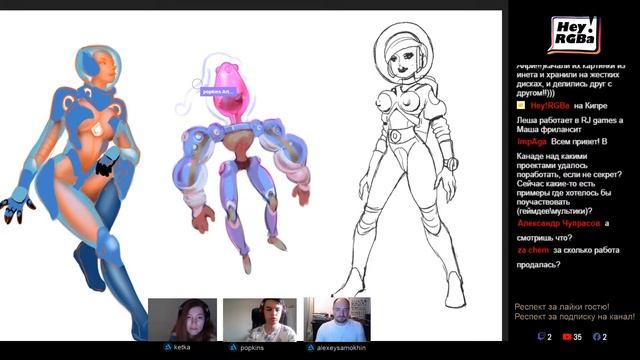This screenshot has width=640, height=360.
Task: Click the message 'смотришь что?'
Action: (x=544, y=238)
